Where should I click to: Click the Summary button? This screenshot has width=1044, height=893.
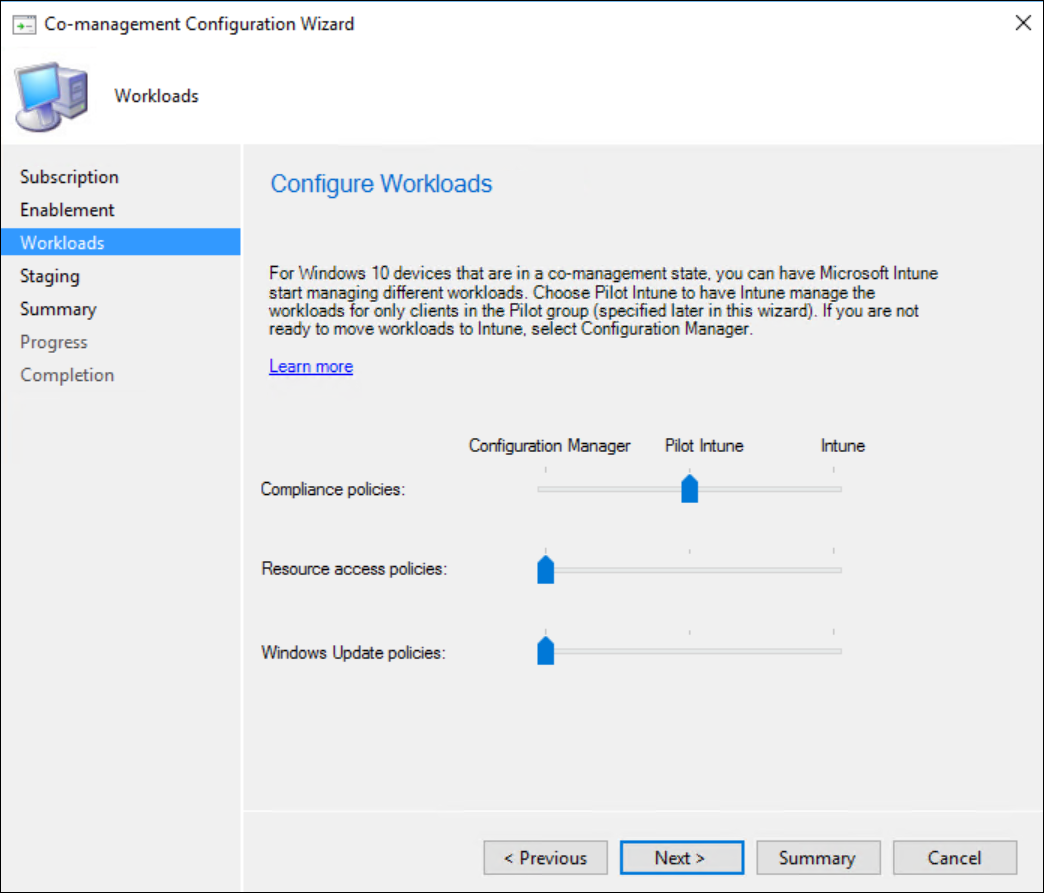(x=818, y=858)
